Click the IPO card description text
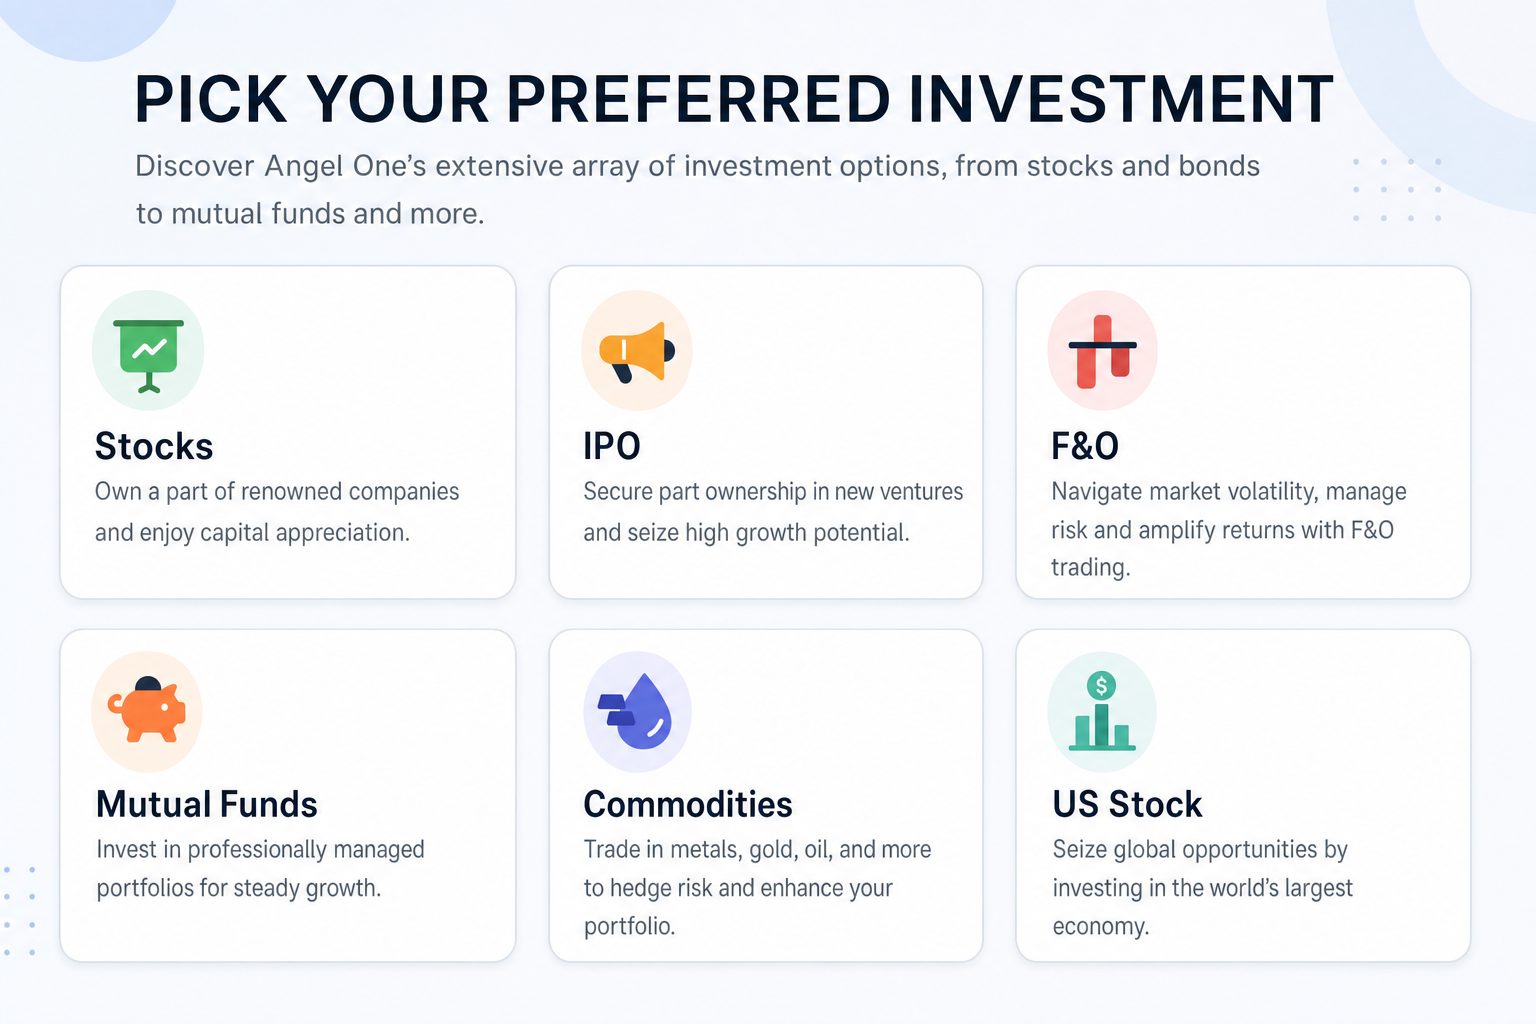Image resolution: width=1536 pixels, height=1024 pixels. coord(773,512)
